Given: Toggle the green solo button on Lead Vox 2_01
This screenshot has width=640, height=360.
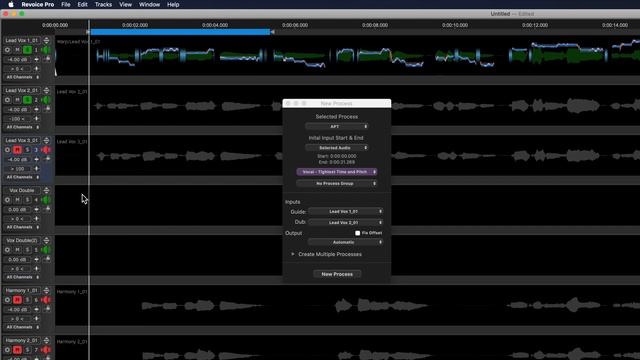Looking at the screenshot, I should (27, 100).
